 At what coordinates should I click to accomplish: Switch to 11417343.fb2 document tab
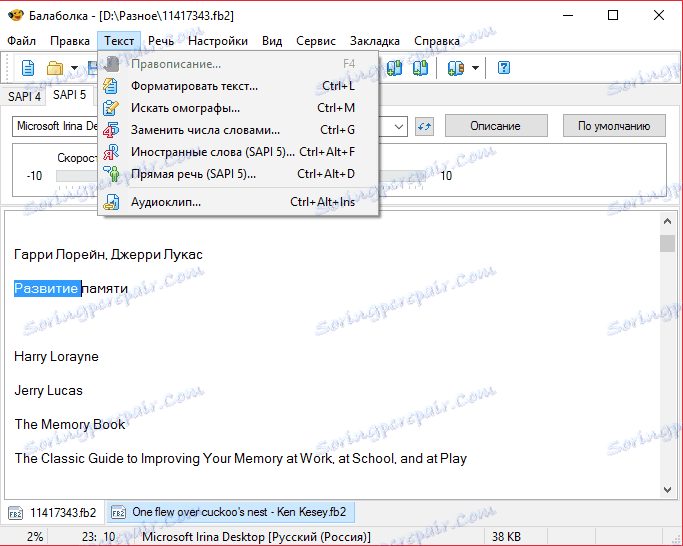tap(52, 512)
